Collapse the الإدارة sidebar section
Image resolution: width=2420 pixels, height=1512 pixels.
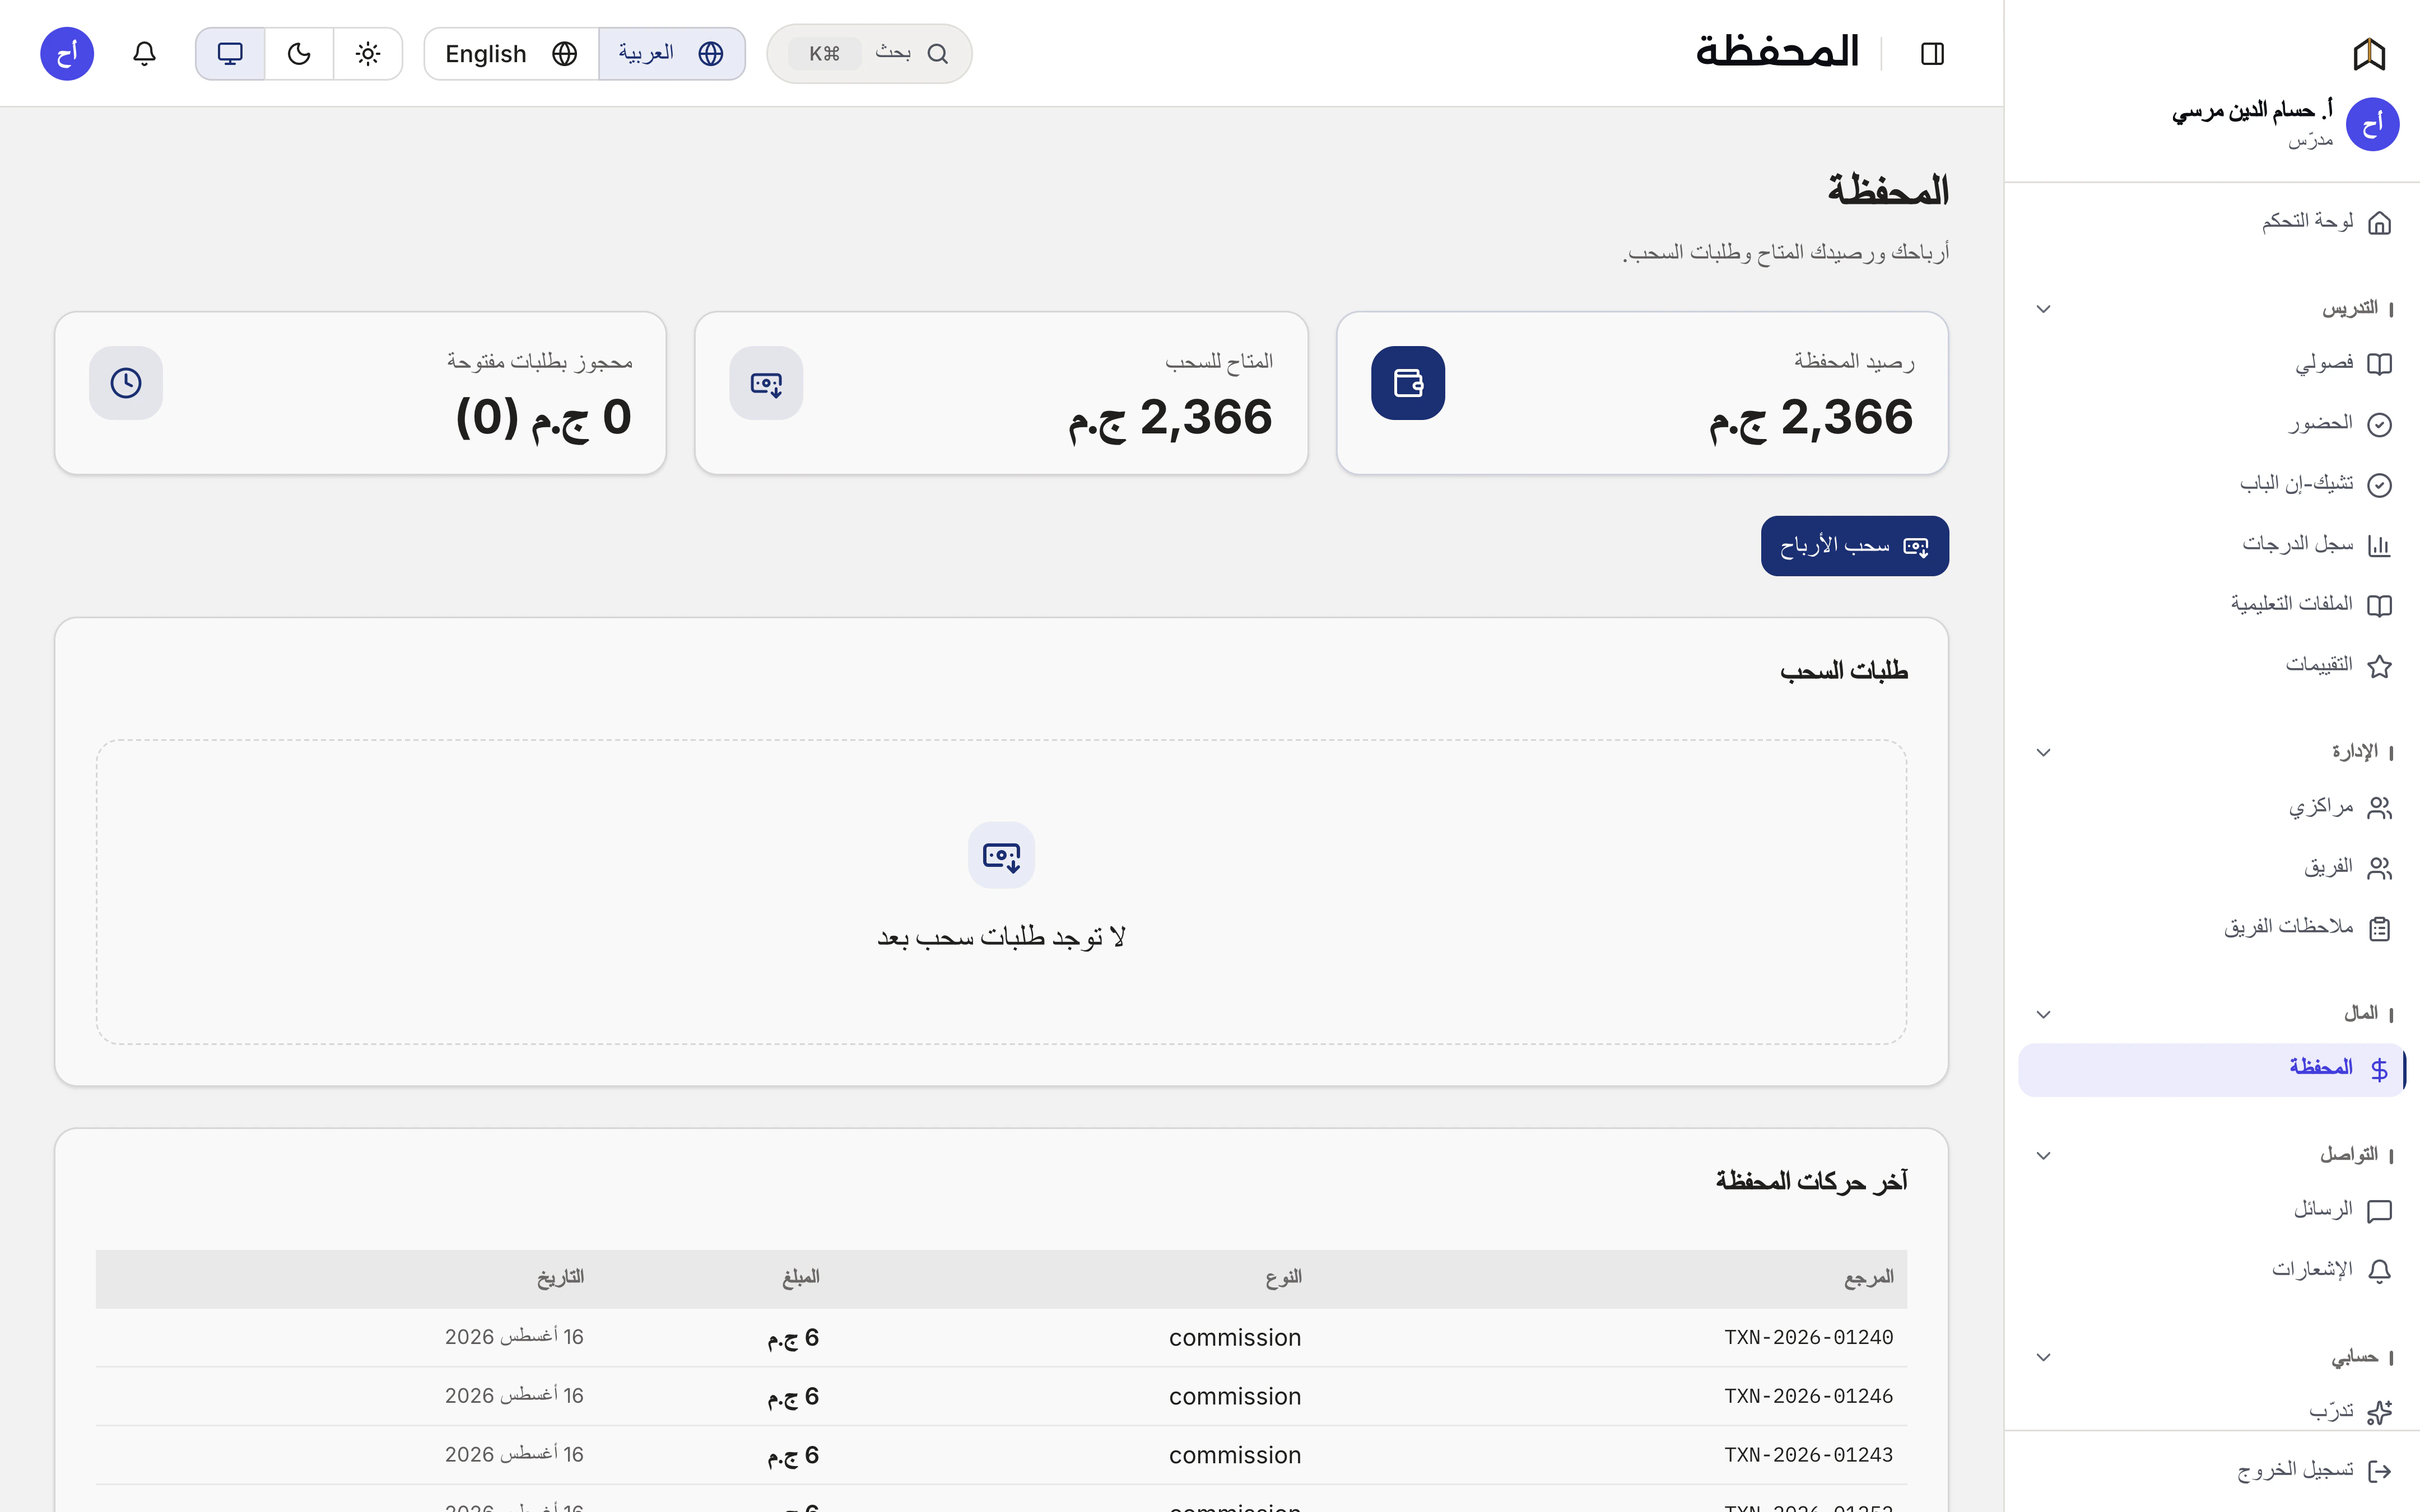tap(2043, 752)
